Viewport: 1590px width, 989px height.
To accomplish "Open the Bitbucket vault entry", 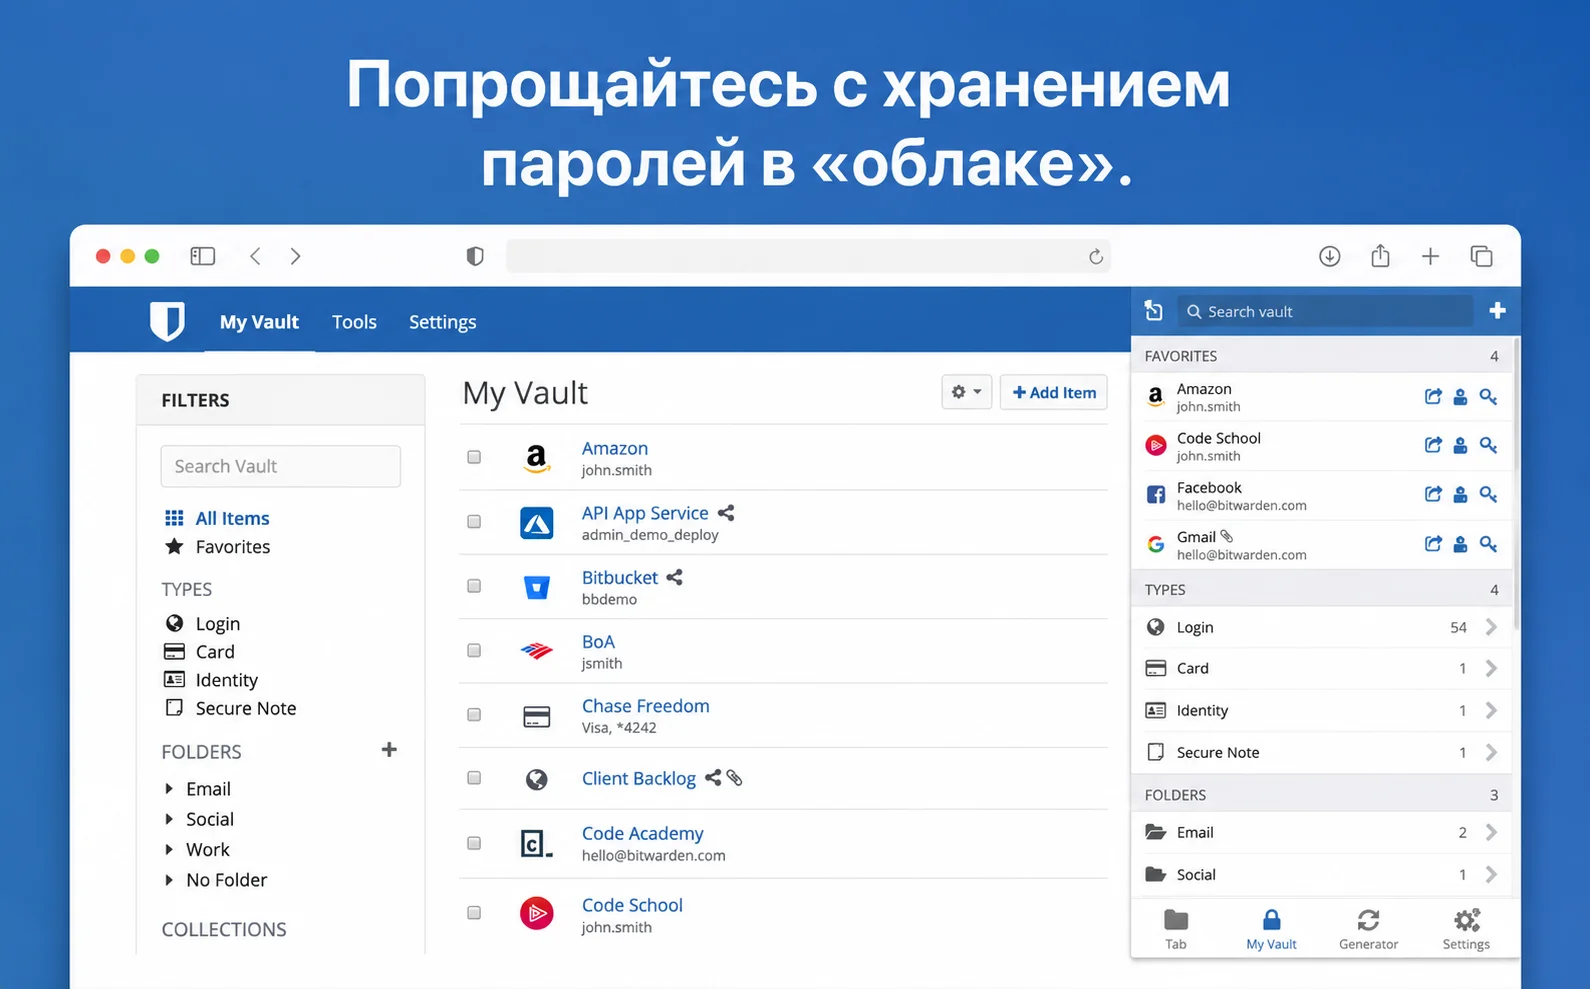I will point(620,577).
